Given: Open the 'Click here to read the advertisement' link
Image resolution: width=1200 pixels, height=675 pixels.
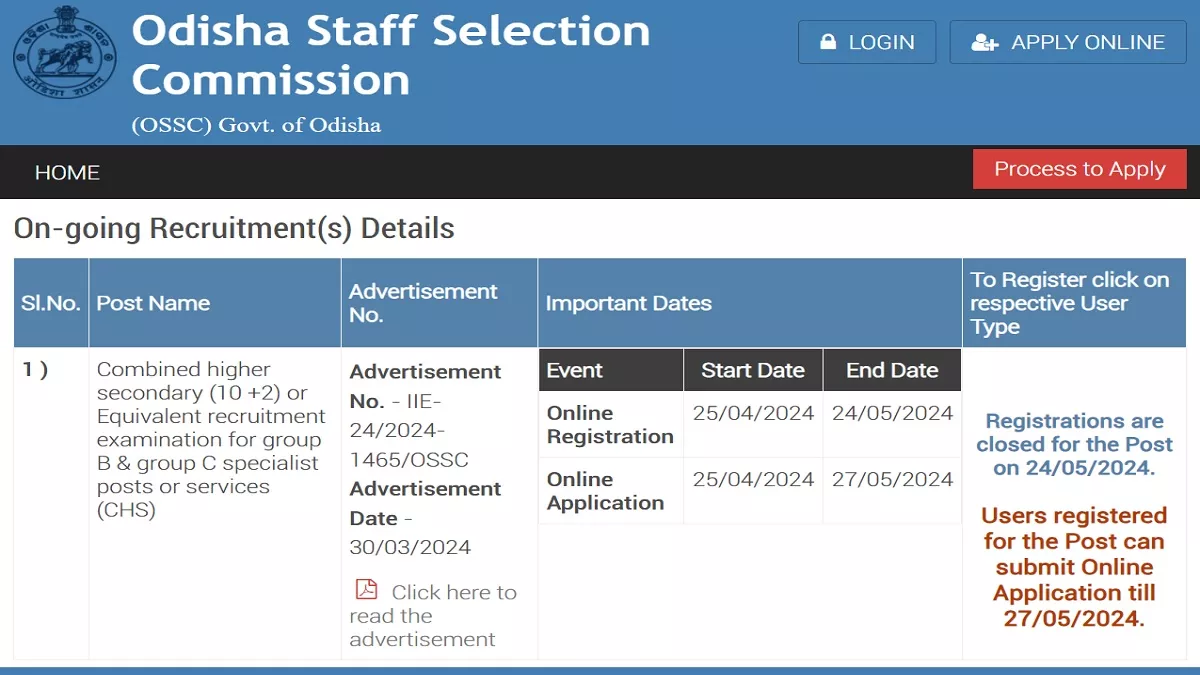Looking at the screenshot, I should pyautogui.click(x=433, y=615).
